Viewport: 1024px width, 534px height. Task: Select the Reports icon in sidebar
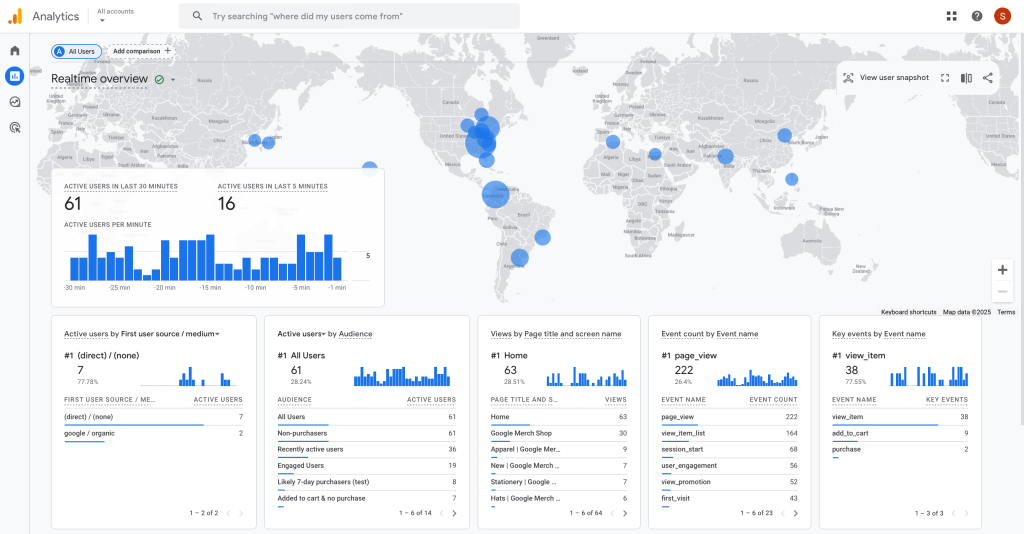click(15, 76)
